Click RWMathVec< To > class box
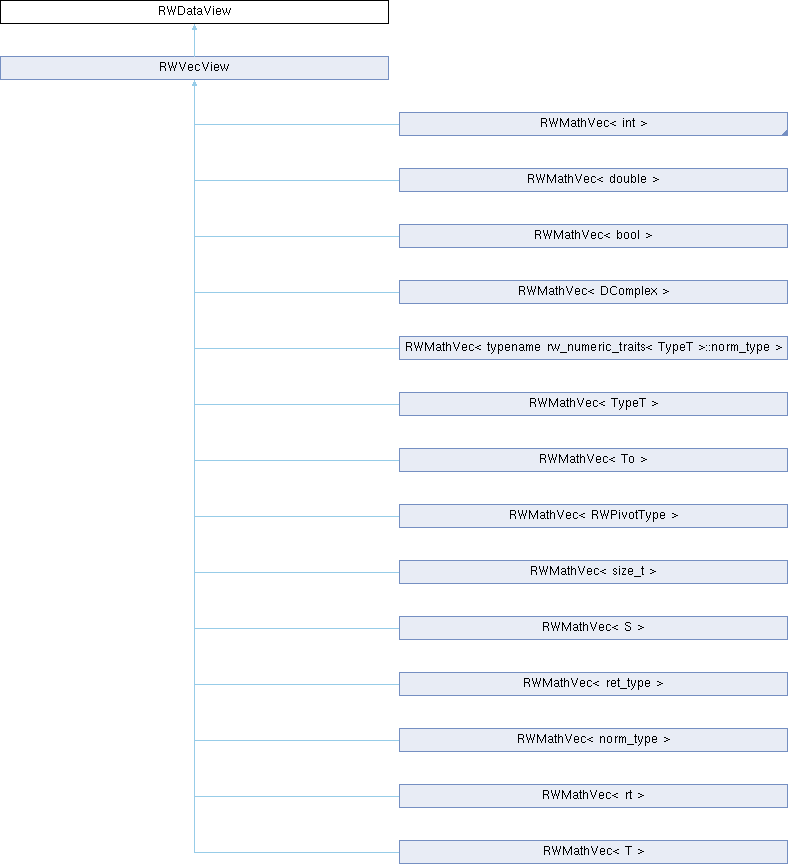 (593, 460)
